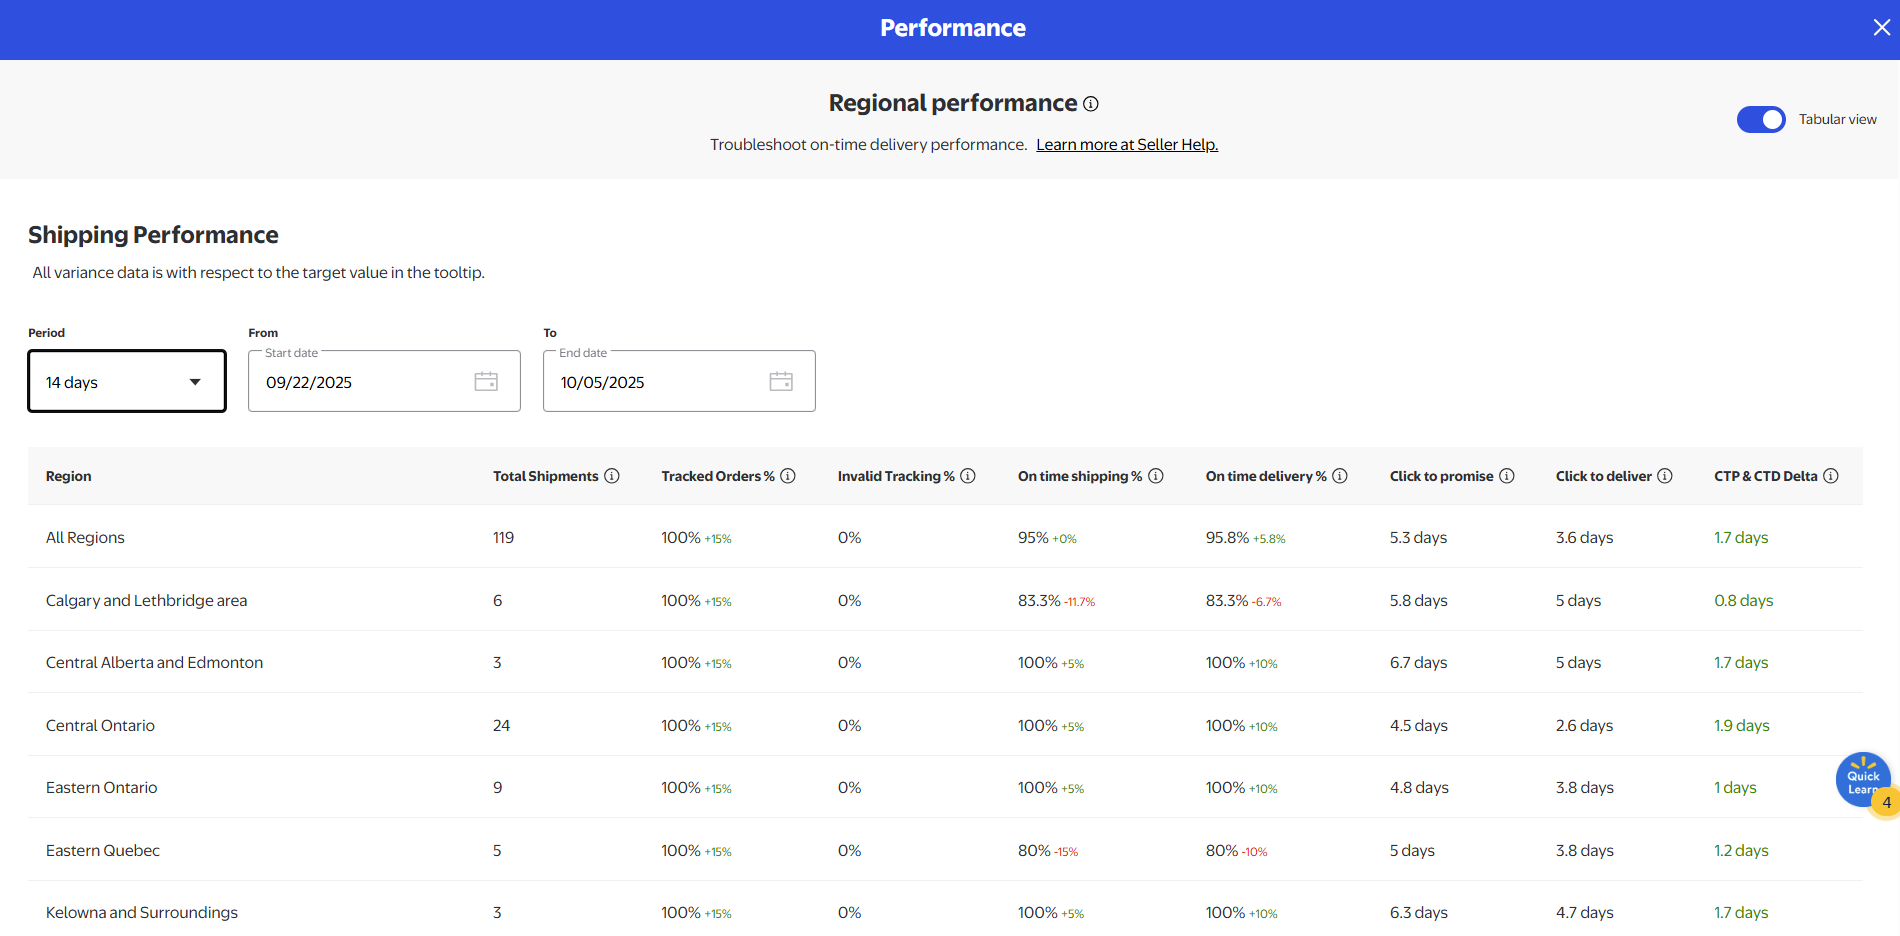Click the Tracked Orders % info icon
This screenshot has width=1900, height=936.
[788, 476]
